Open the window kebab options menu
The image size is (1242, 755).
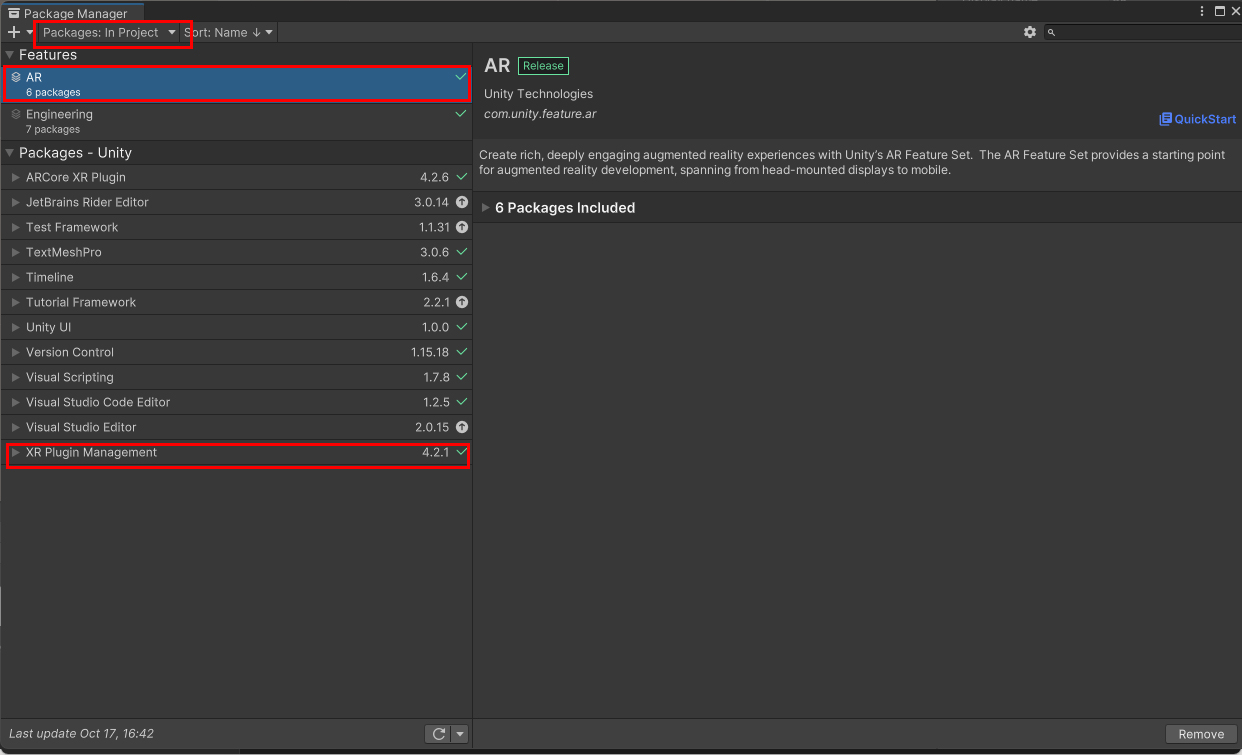[x=1201, y=11]
